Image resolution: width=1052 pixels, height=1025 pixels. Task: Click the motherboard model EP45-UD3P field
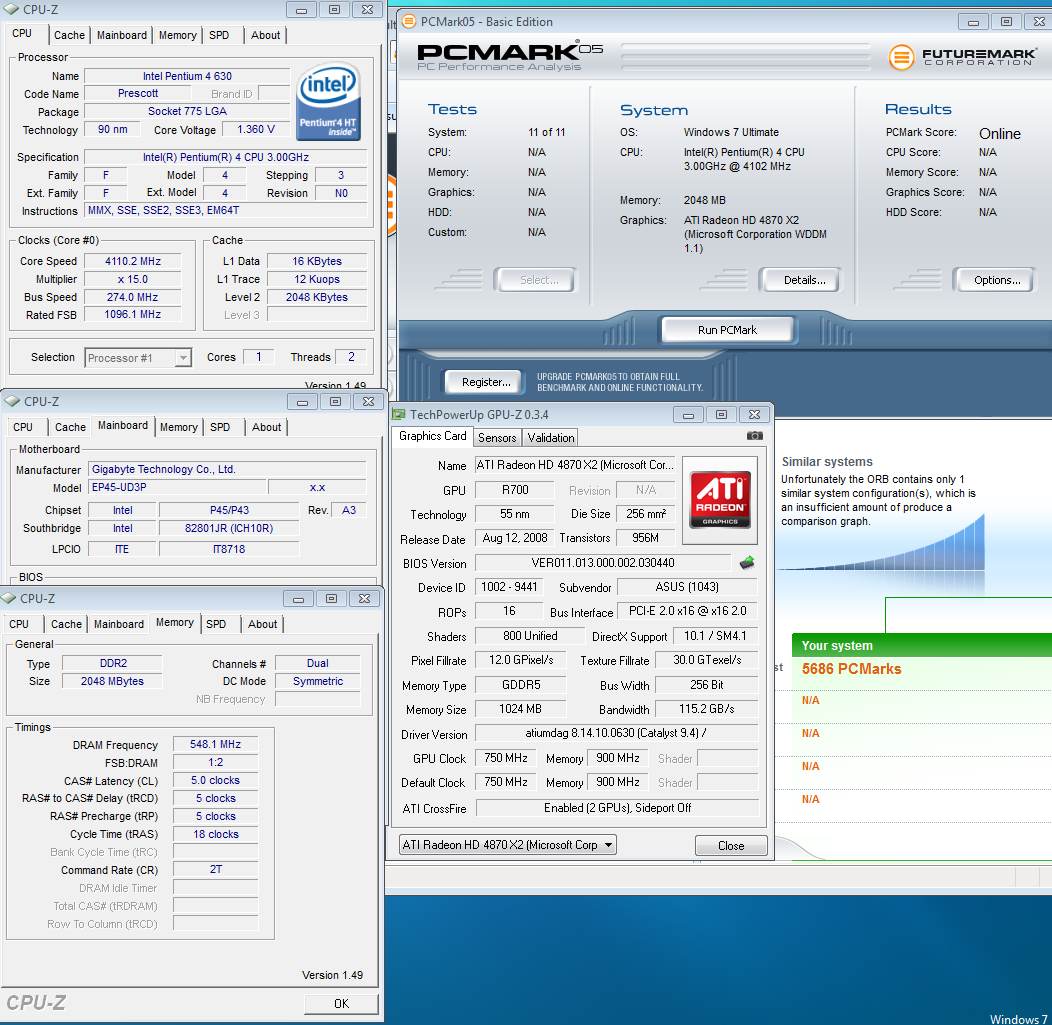tap(177, 488)
